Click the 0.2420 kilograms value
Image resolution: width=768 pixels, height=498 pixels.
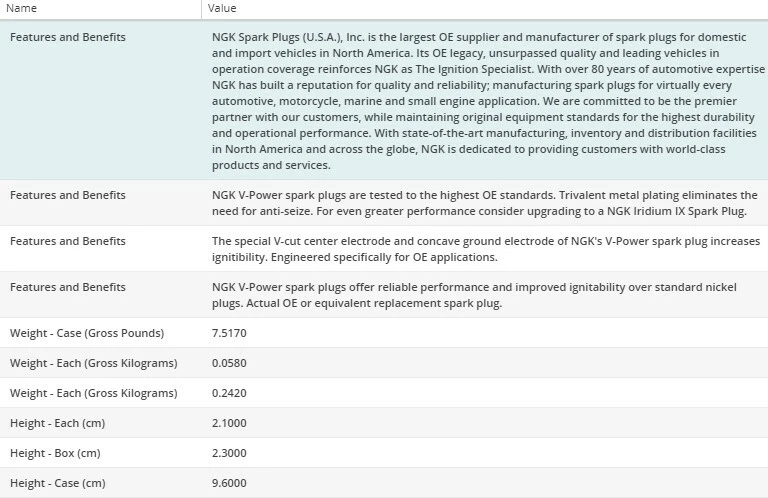[229, 393]
